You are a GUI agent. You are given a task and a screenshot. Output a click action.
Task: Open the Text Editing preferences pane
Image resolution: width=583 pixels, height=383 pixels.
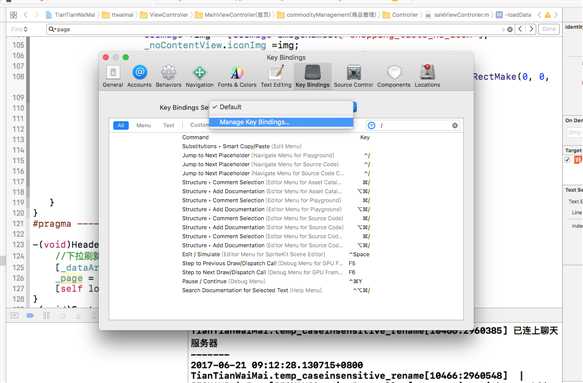click(276, 76)
